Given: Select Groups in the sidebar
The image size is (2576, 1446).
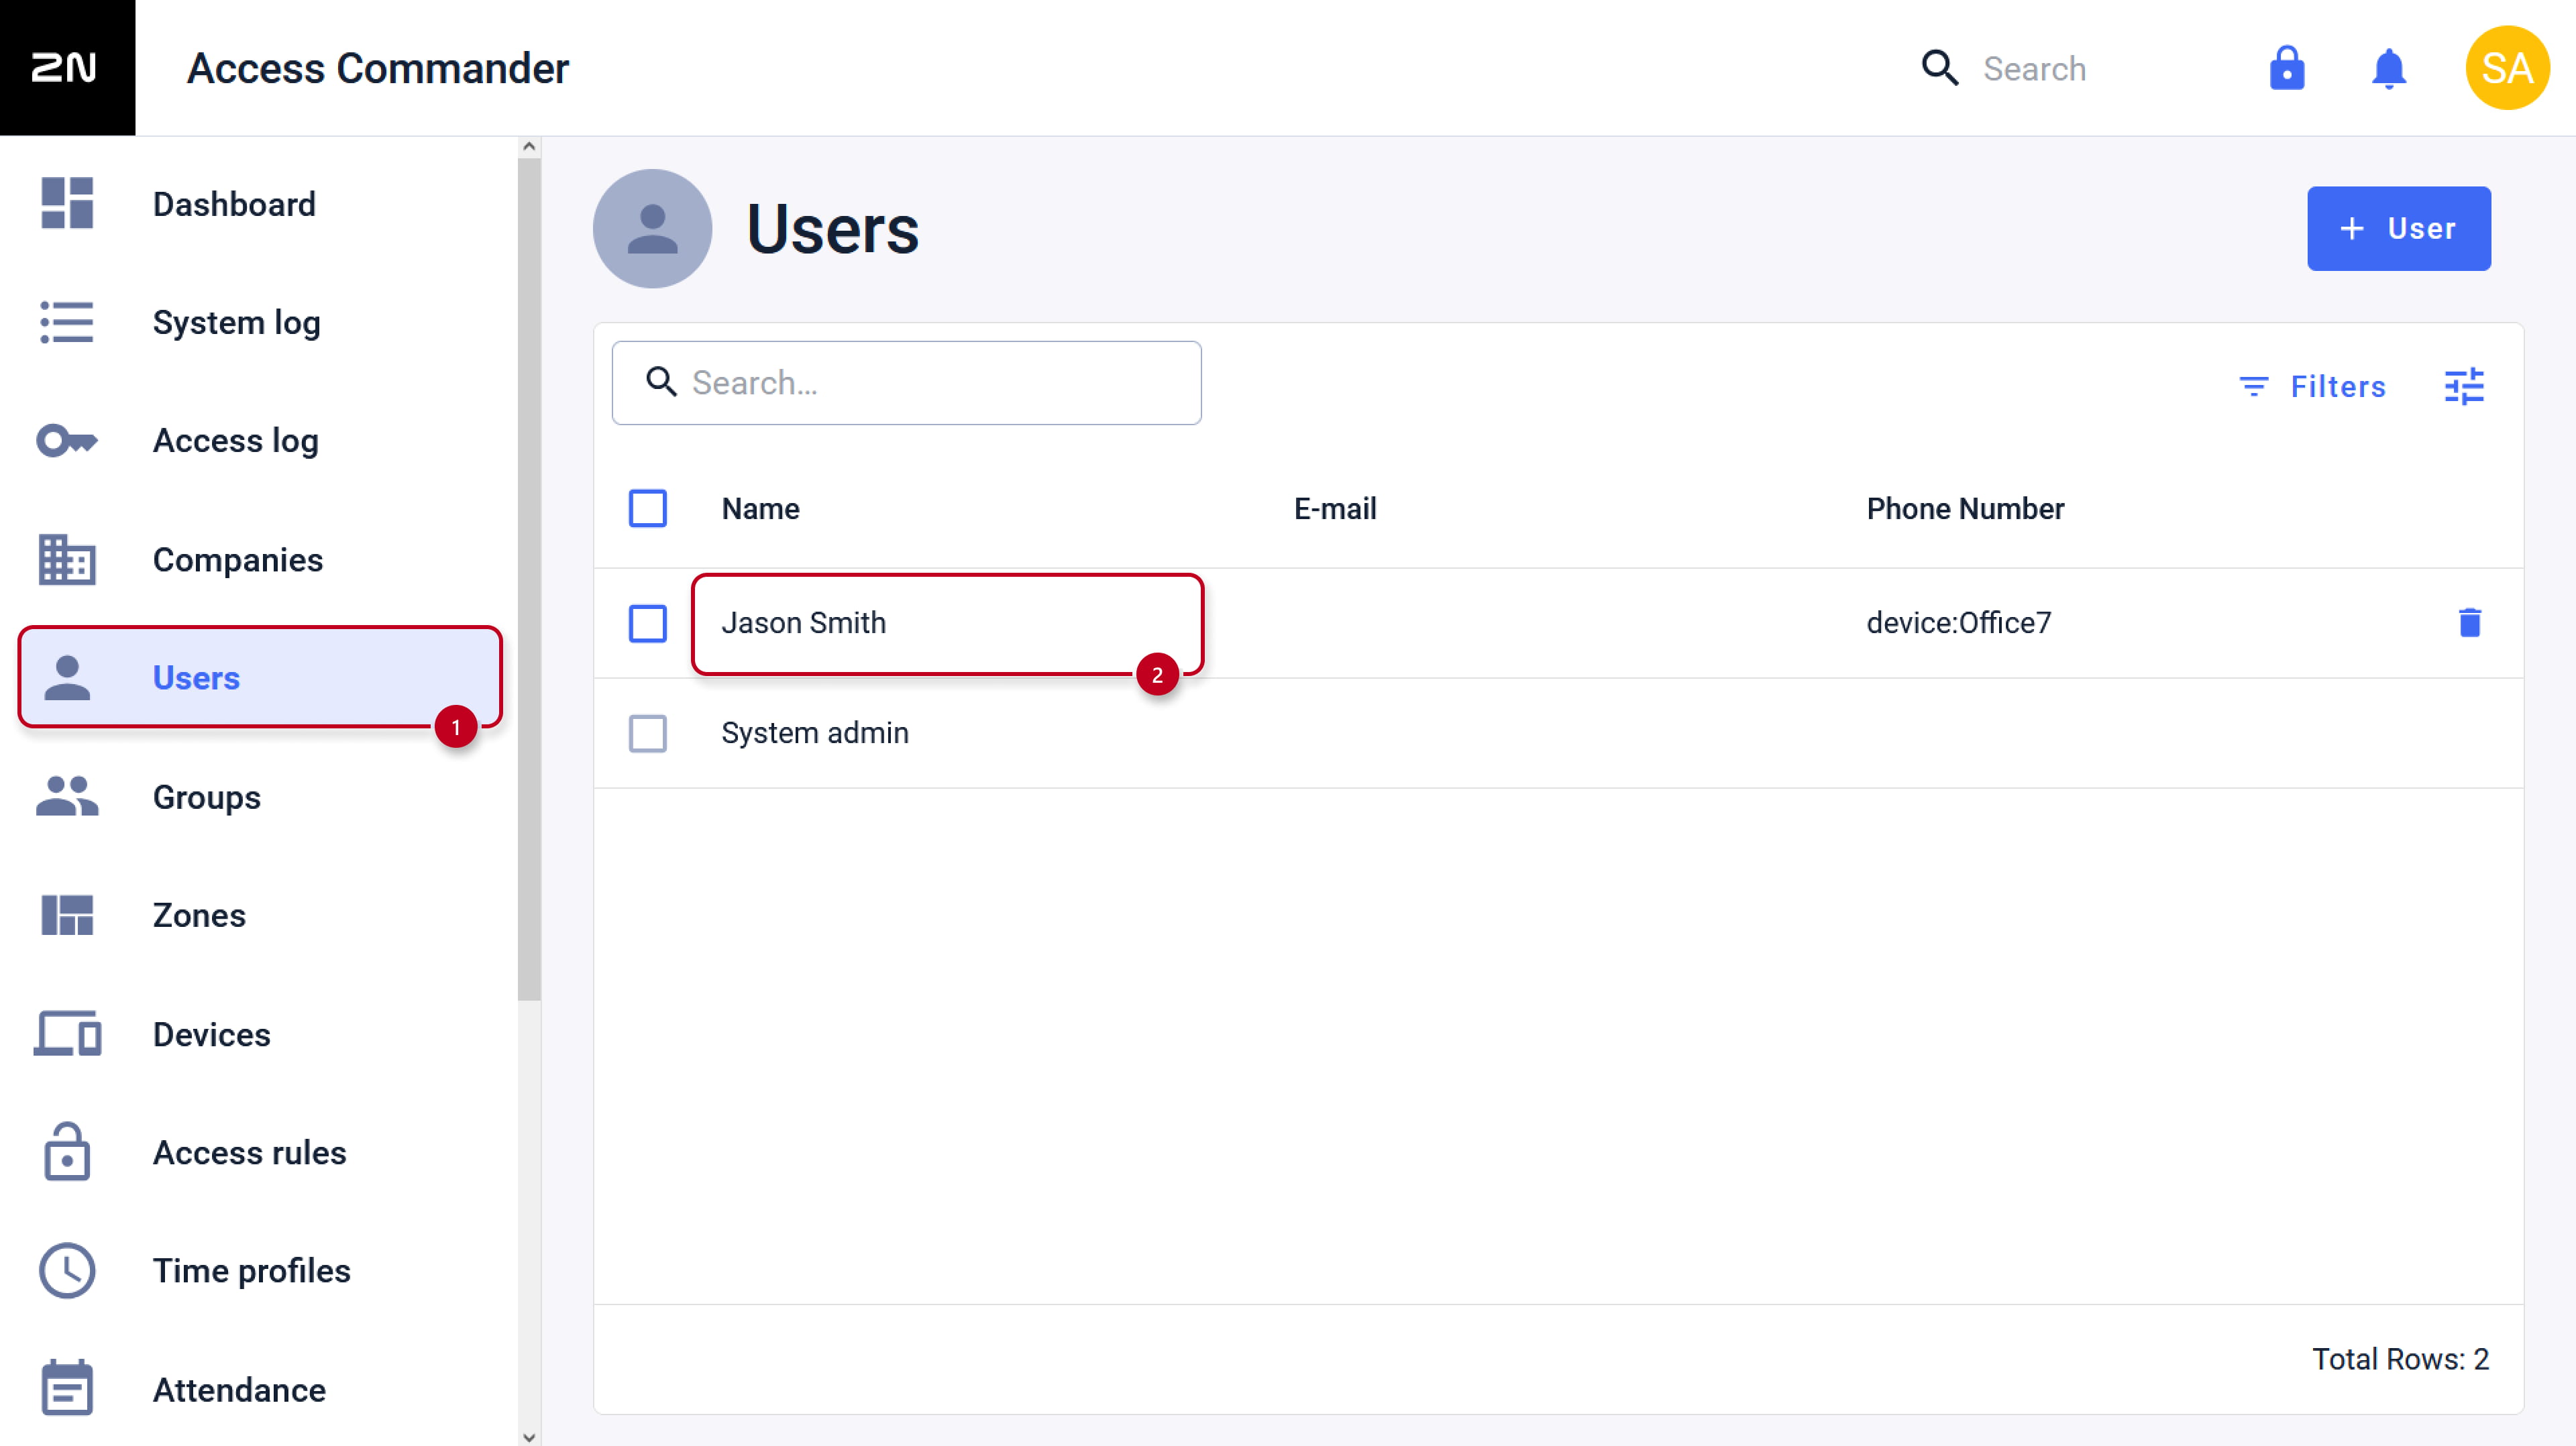Looking at the screenshot, I should tap(206, 797).
